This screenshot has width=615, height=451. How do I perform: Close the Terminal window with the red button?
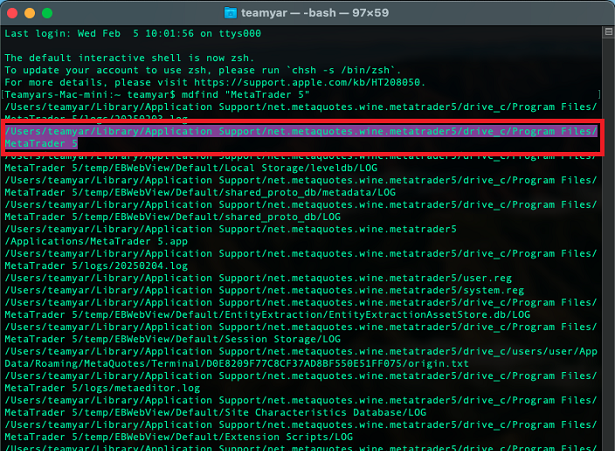coord(13,13)
